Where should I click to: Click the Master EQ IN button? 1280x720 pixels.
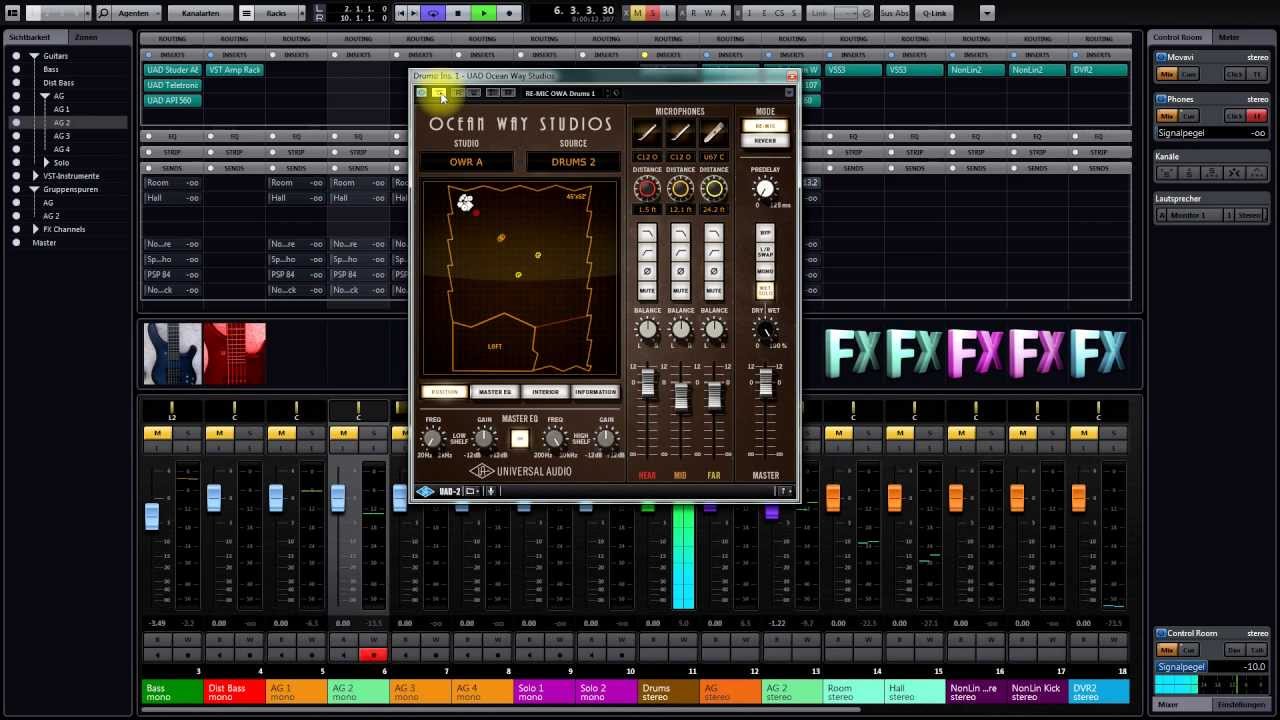click(519, 438)
